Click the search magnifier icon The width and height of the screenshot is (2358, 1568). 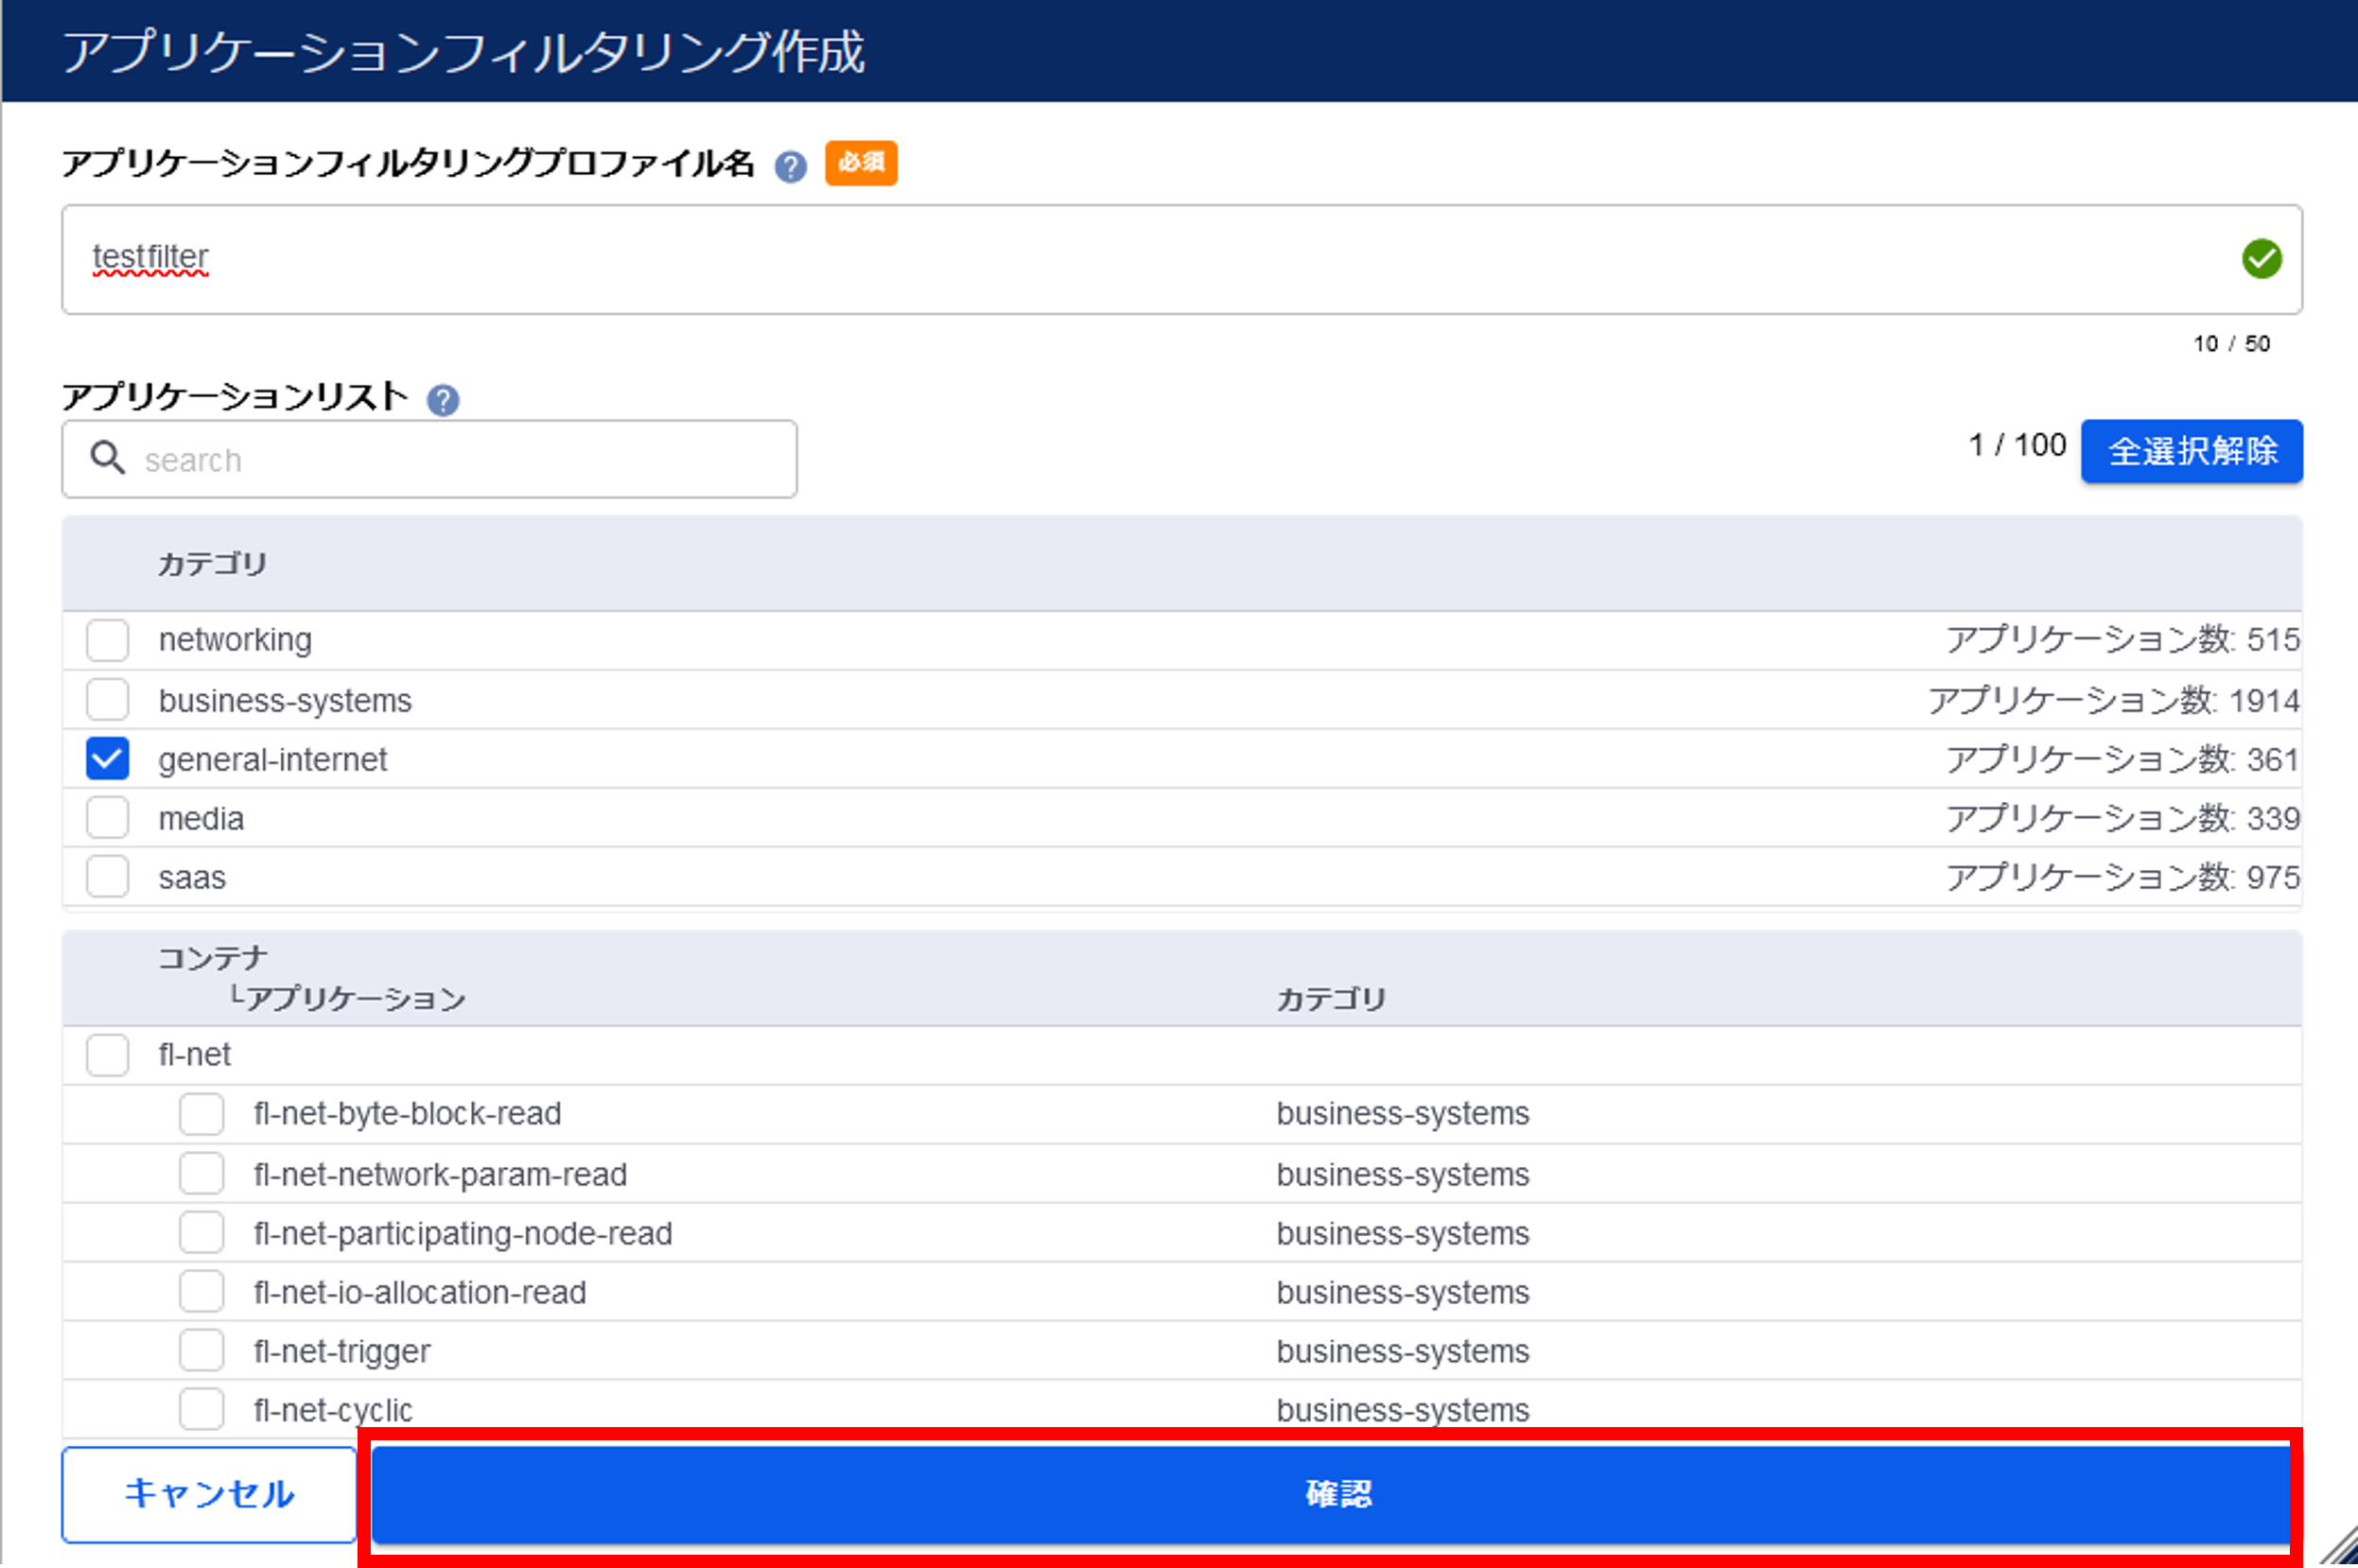click(x=108, y=459)
